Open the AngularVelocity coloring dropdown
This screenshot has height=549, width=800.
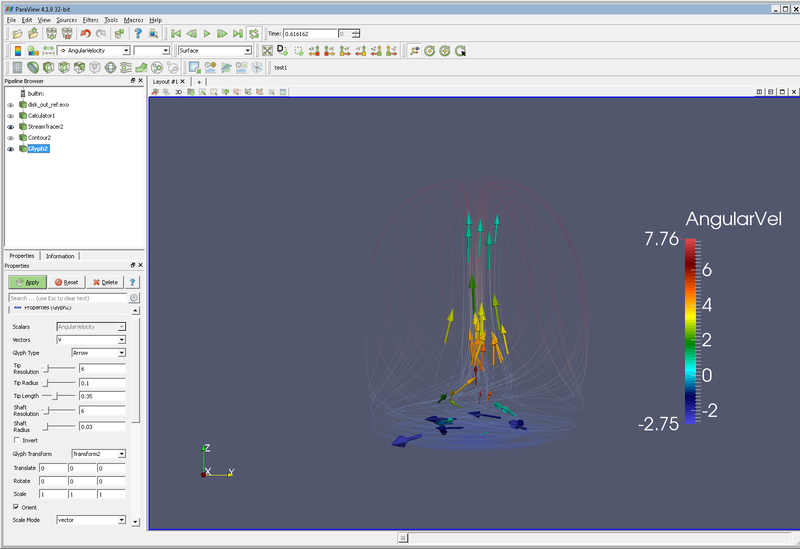(x=94, y=51)
